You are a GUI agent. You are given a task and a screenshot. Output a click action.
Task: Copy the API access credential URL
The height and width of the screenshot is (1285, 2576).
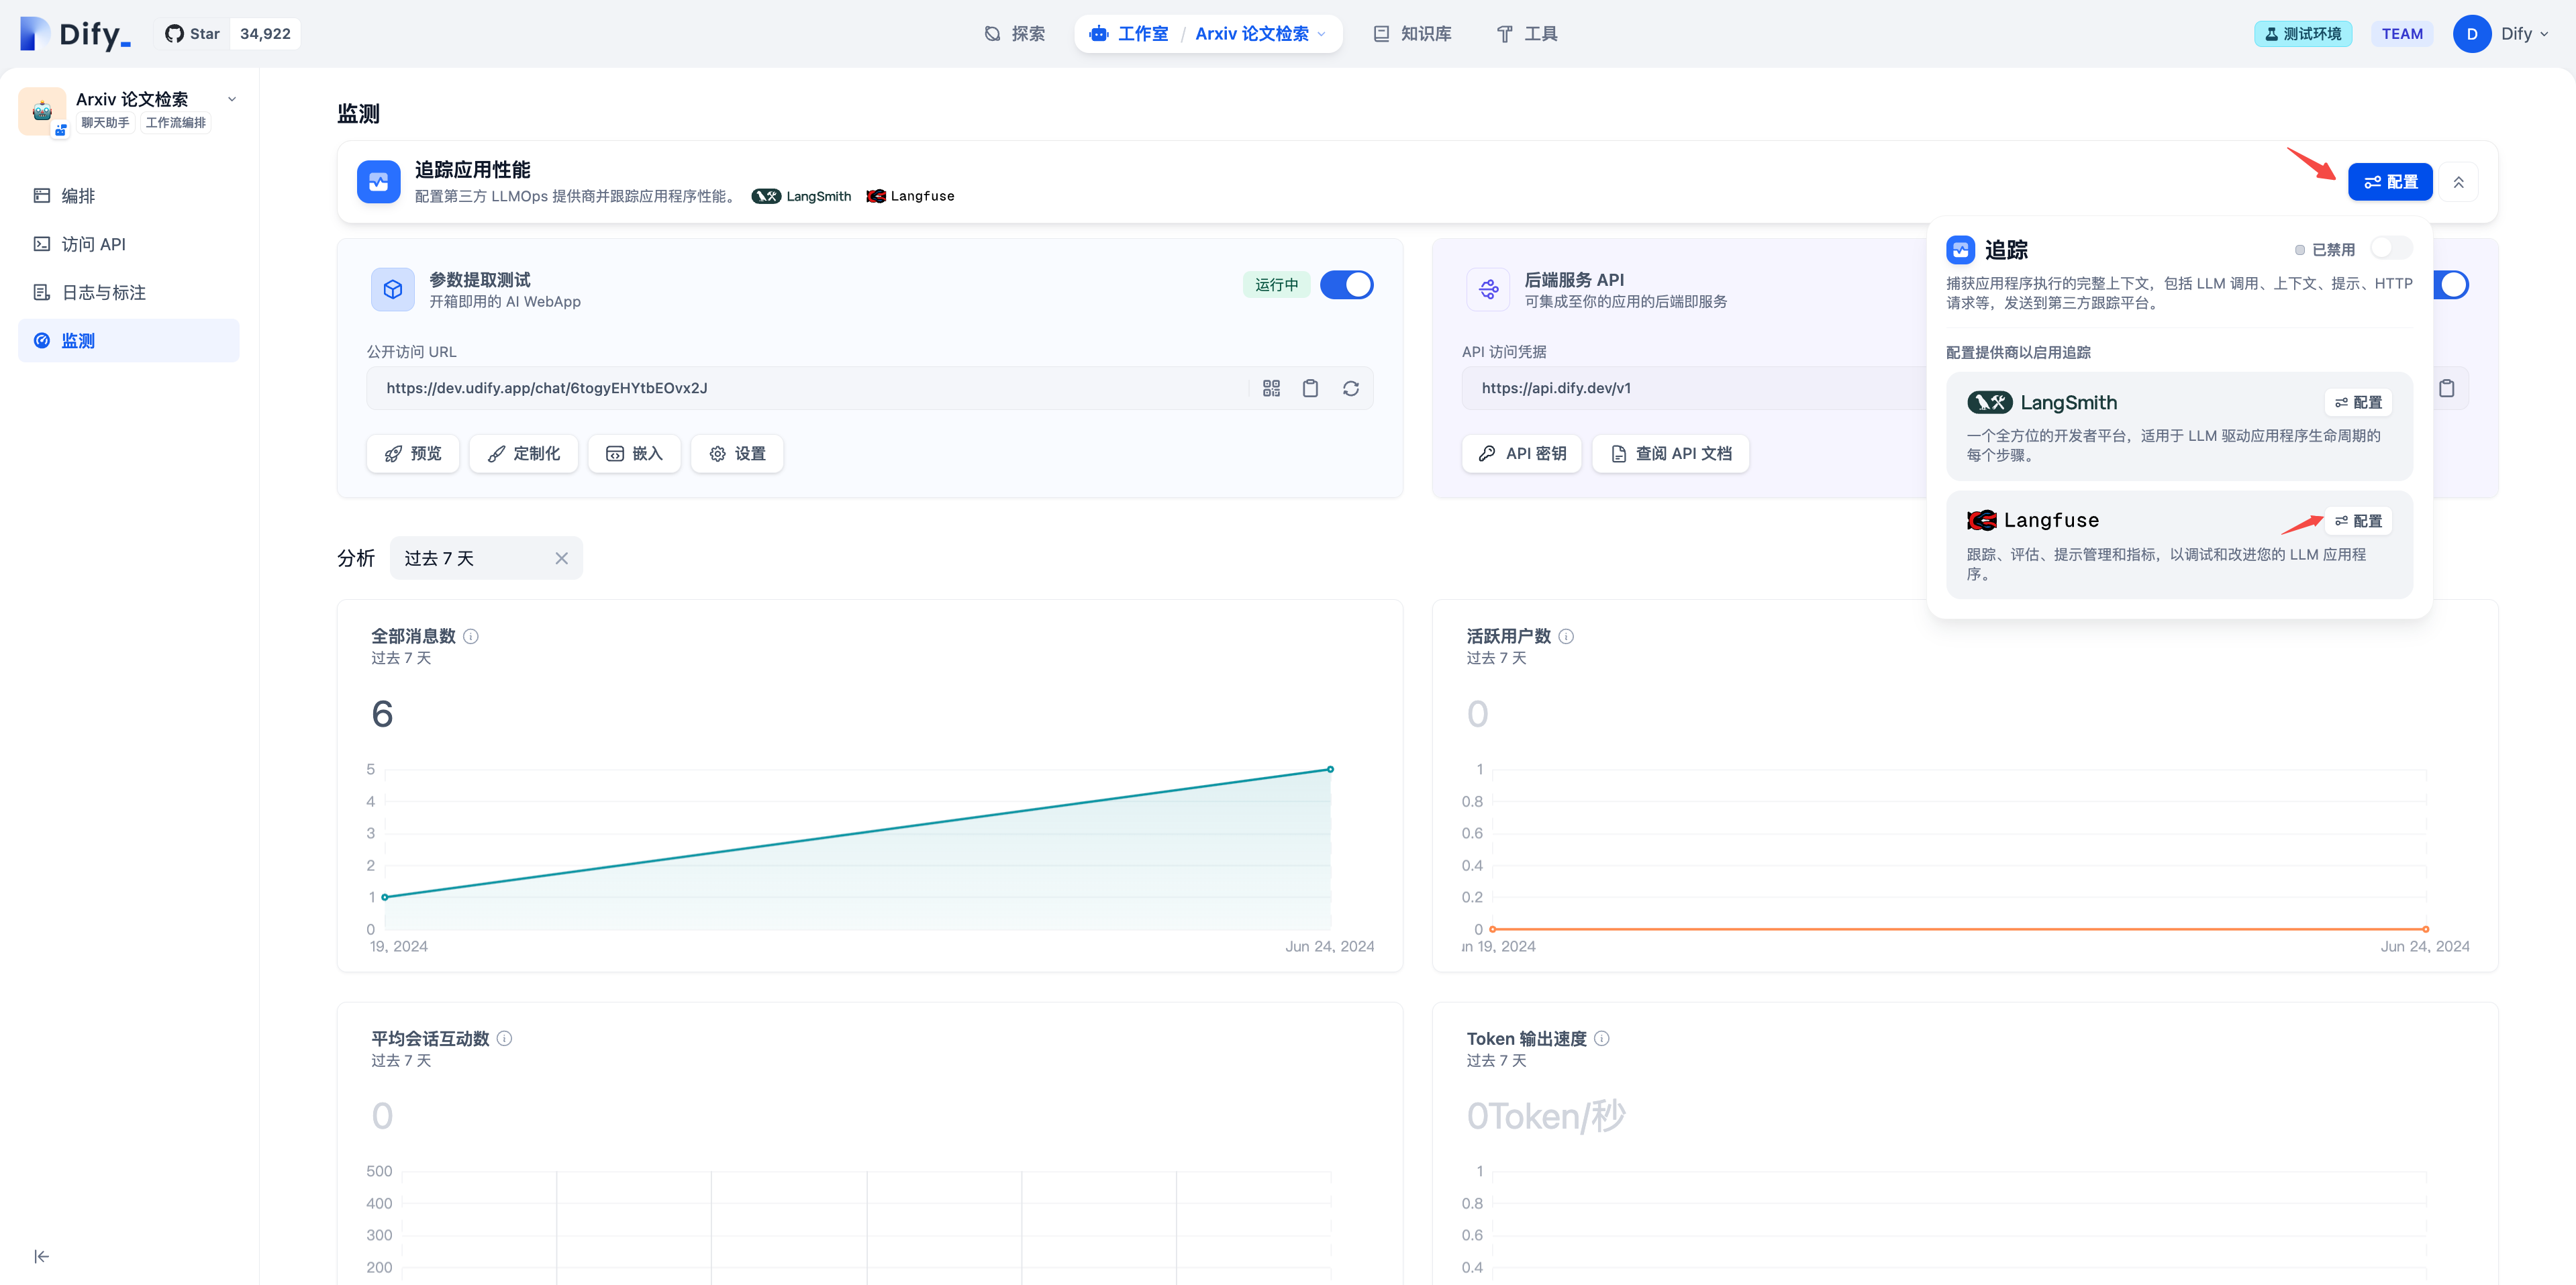tap(2446, 388)
